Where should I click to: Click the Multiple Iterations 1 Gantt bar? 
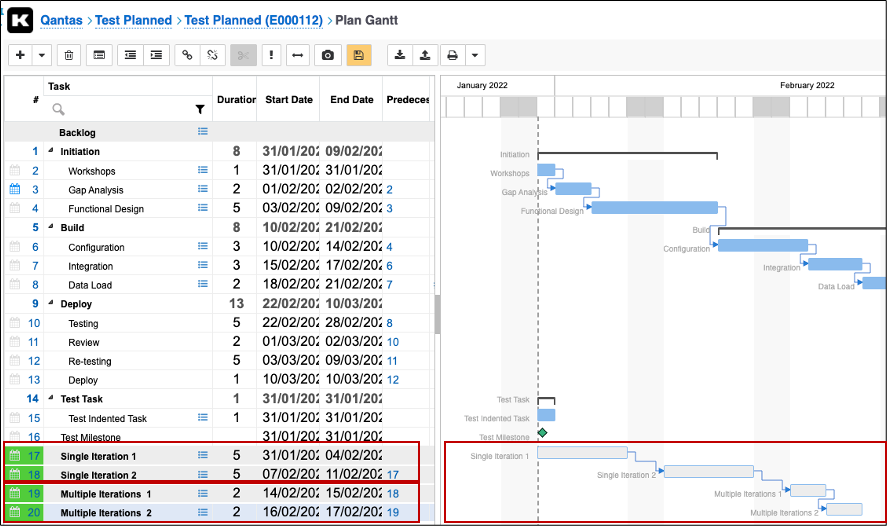click(808, 490)
